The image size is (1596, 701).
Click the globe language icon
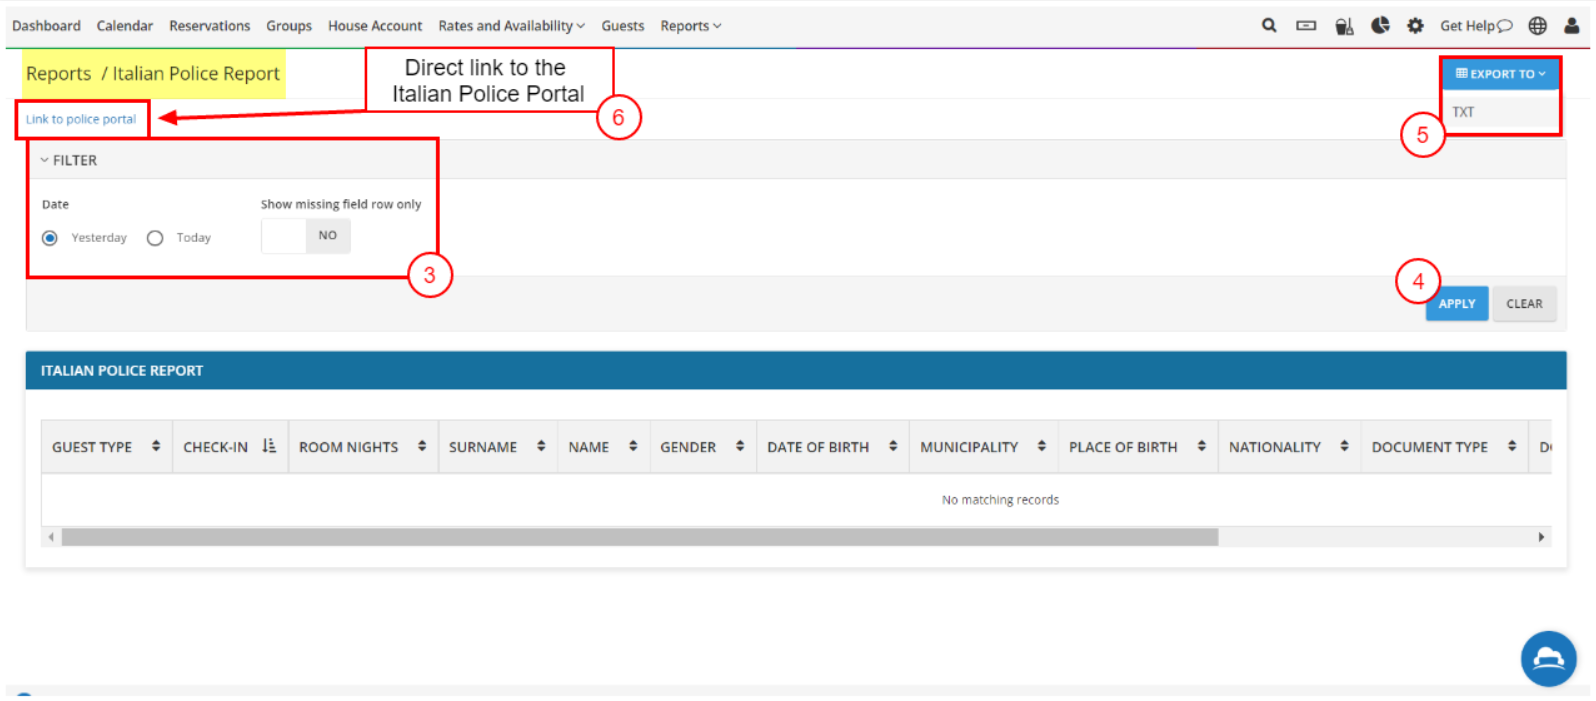pos(1537,26)
